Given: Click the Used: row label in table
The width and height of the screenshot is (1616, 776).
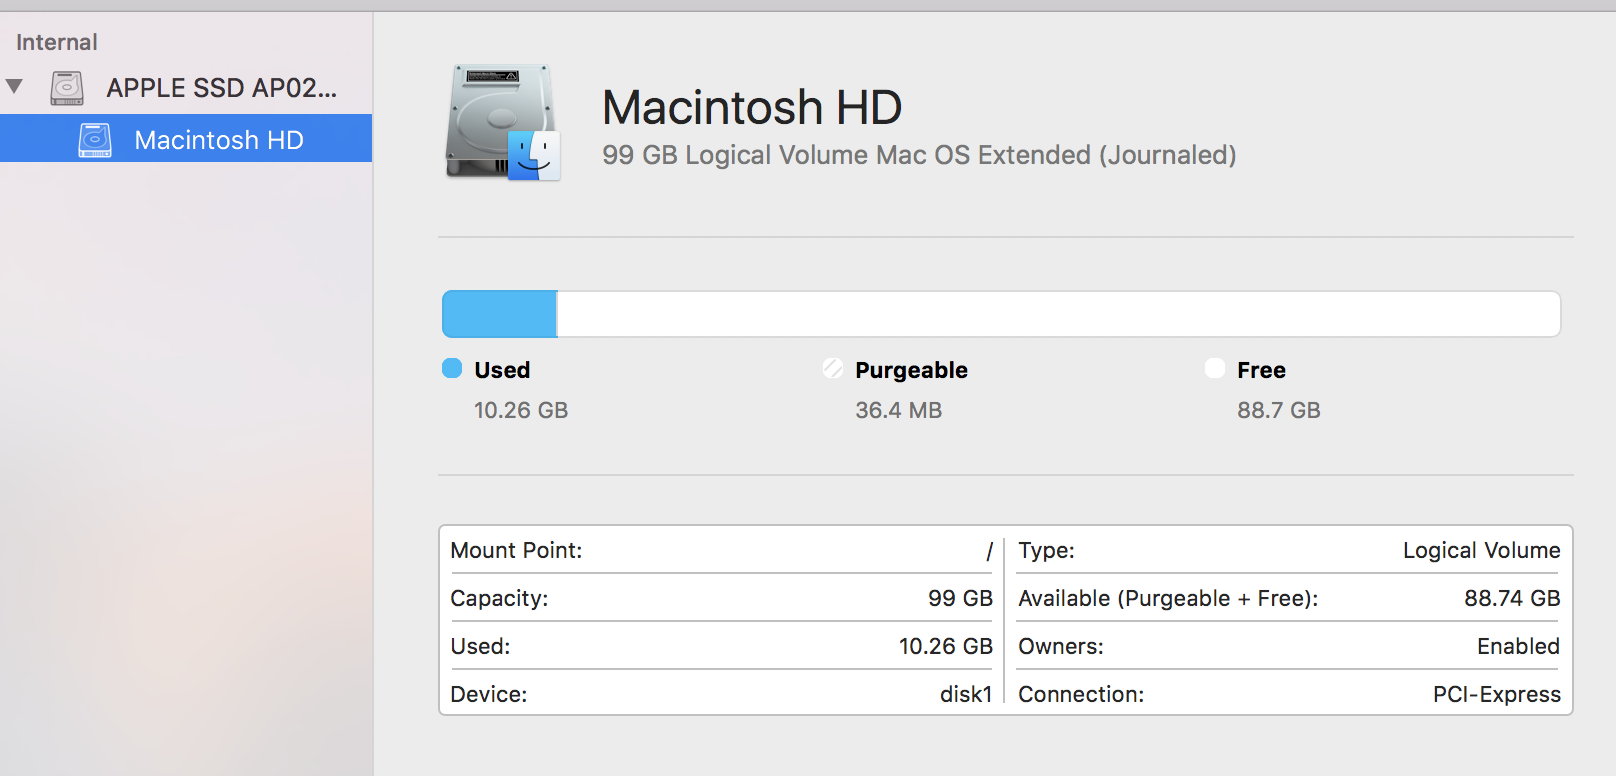Looking at the screenshot, I should (480, 646).
